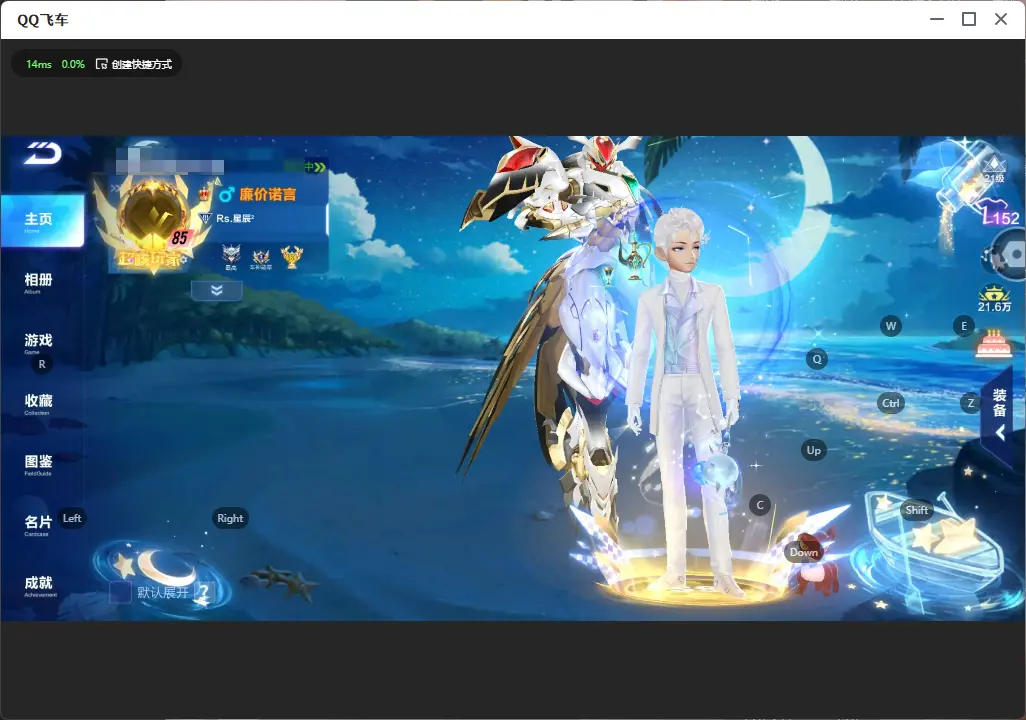
Task: Click the Right key overlay button
Action: point(230,518)
